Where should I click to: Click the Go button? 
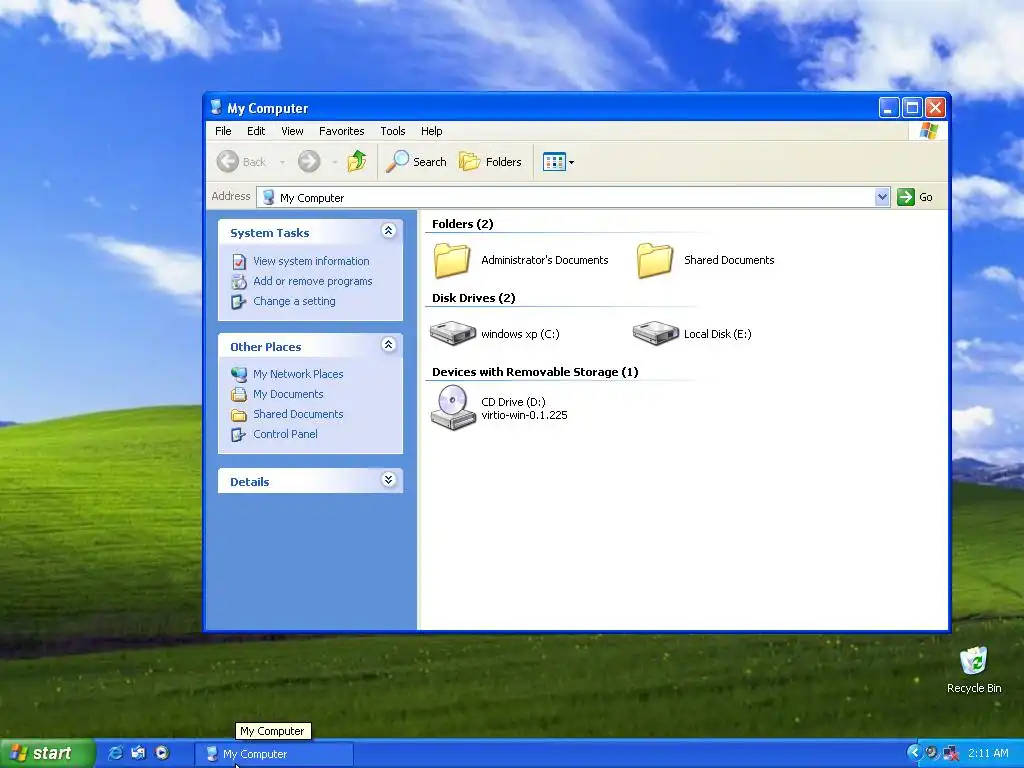point(915,197)
